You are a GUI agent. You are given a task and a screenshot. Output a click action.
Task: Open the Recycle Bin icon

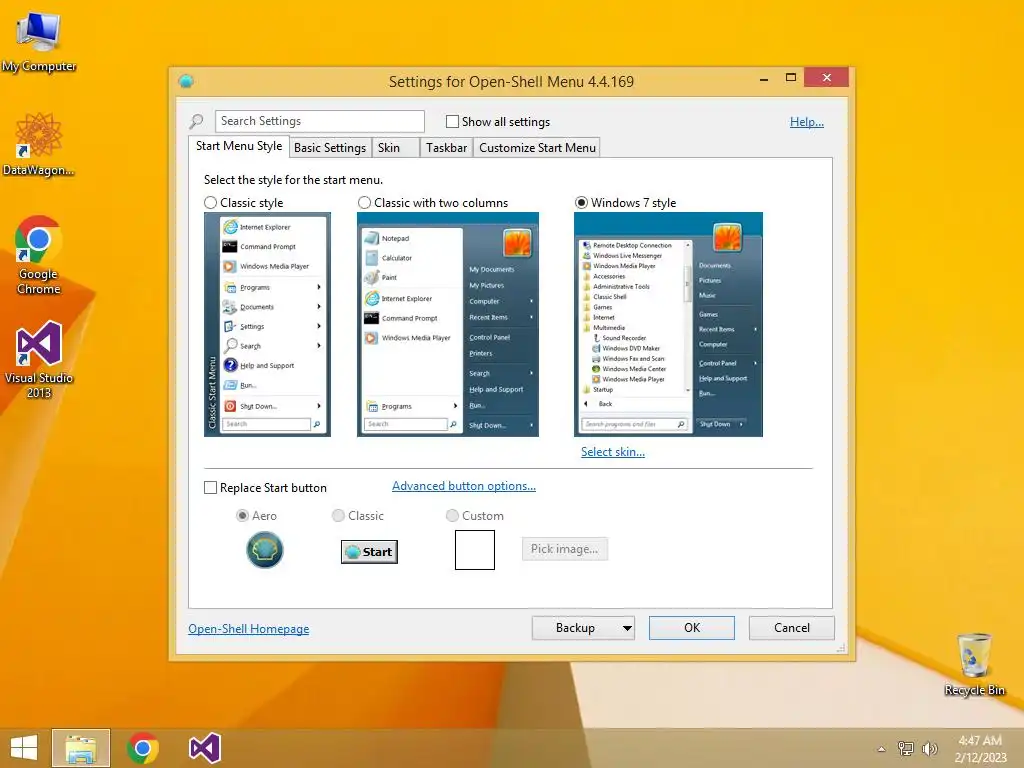click(x=974, y=664)
